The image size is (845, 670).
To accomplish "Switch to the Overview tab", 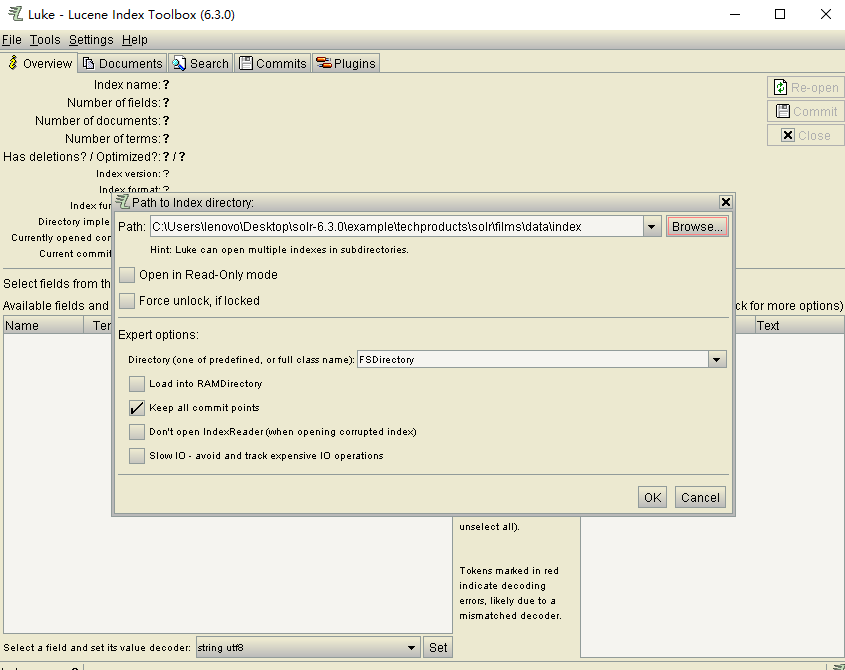I will point(40,63).
